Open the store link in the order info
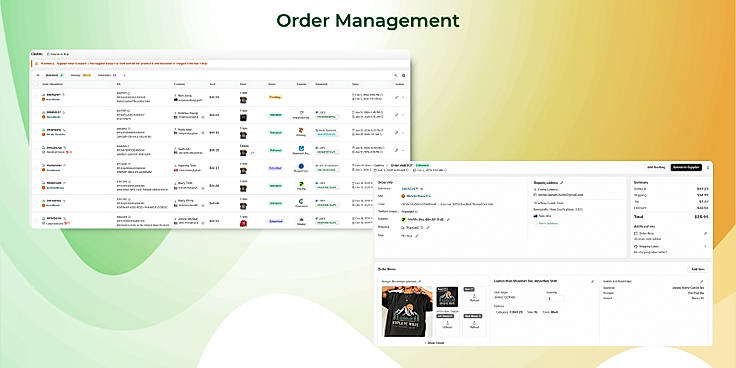Screen dimensions: 736x368 tap(418, 196)
